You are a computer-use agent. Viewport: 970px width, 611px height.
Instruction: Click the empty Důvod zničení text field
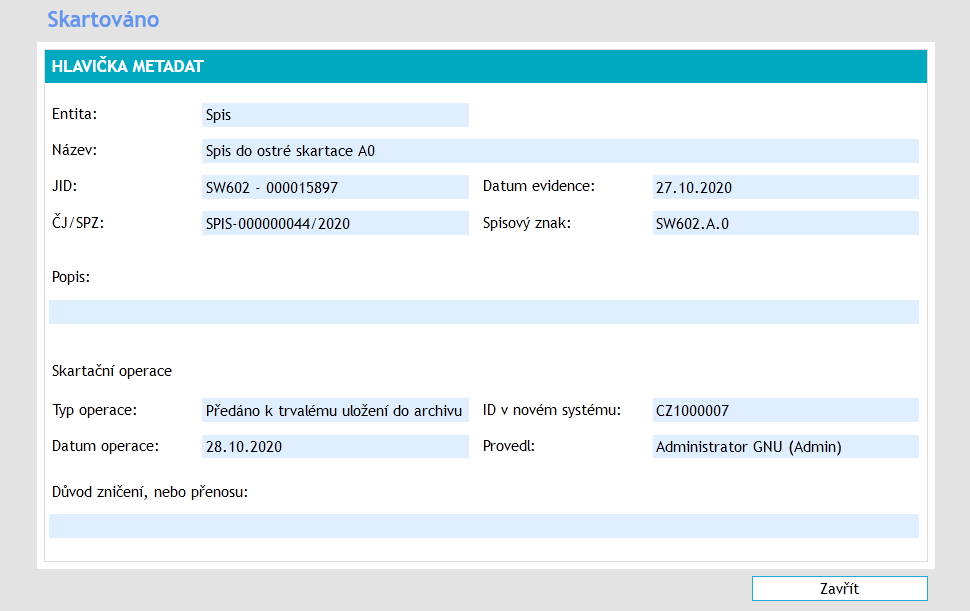(483, 526)
